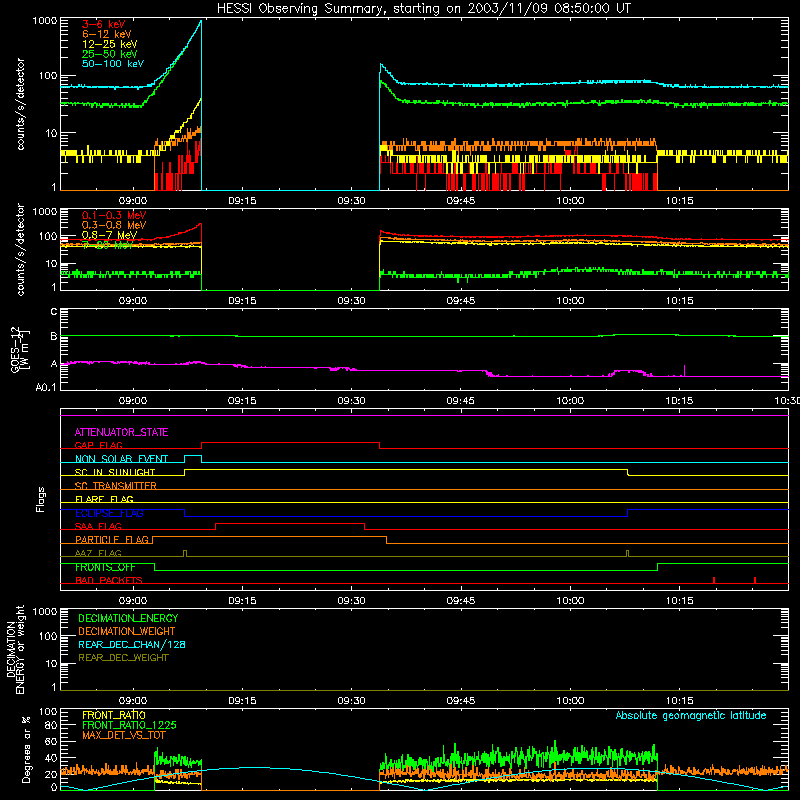
Task: Click the C flux class tick label
Action: click(54, 312)
